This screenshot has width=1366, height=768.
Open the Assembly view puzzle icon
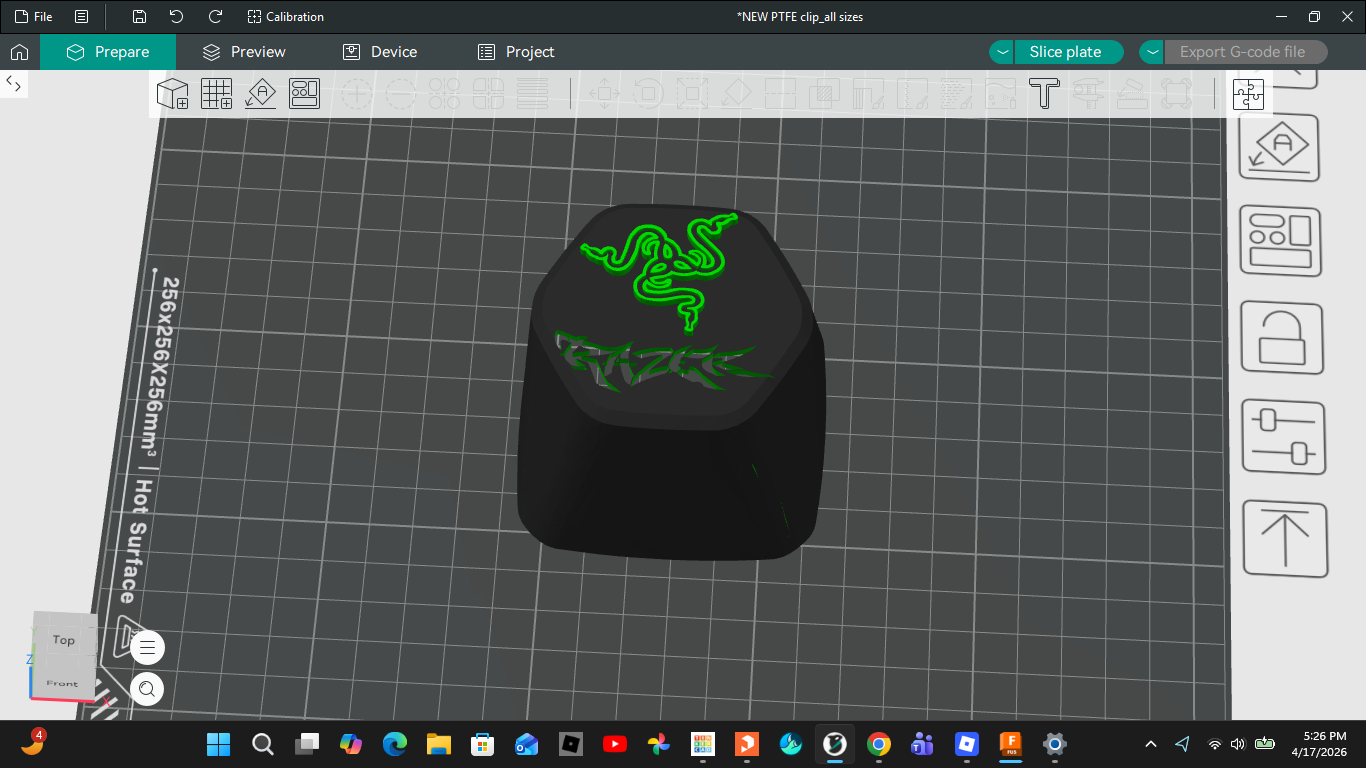click(1248, 94)
